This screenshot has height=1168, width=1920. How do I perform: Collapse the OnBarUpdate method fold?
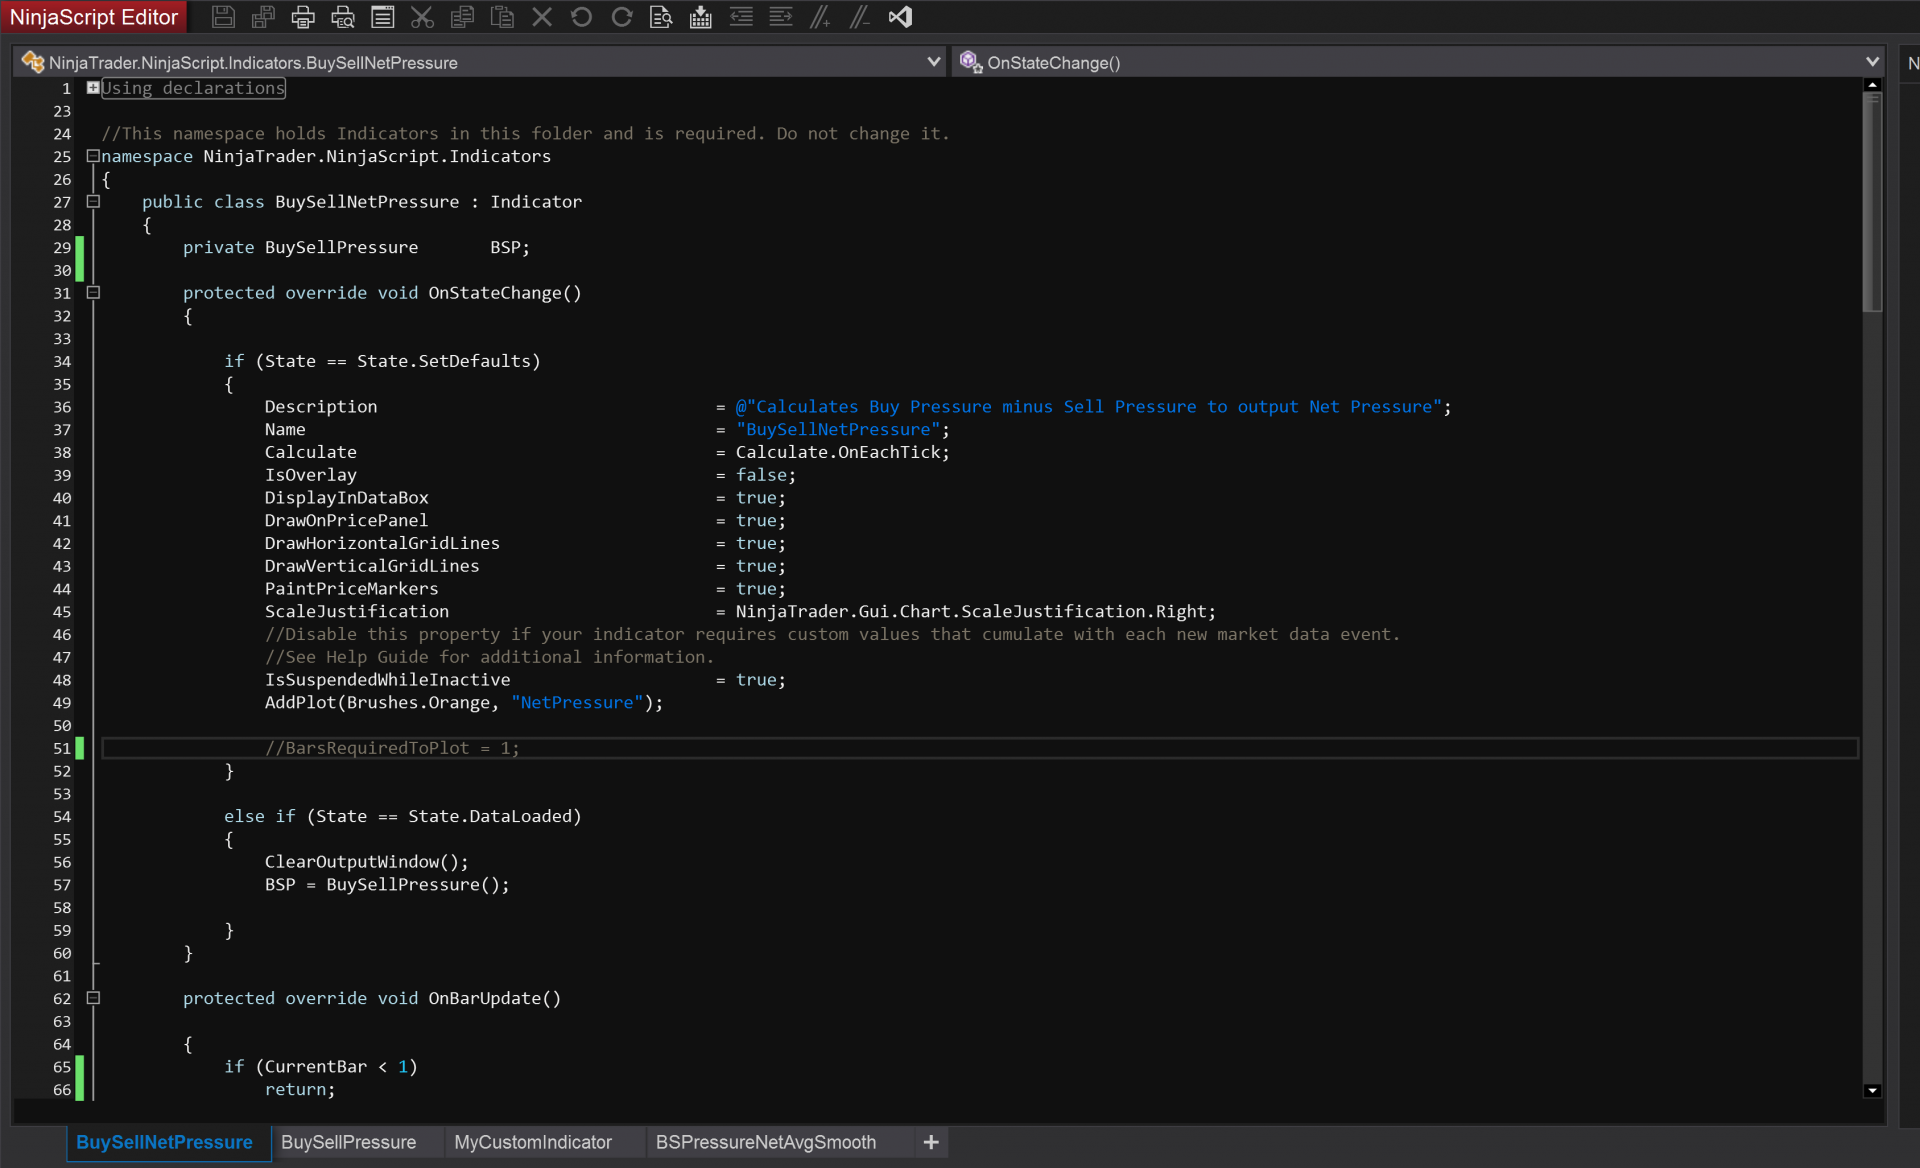tap(93, 998)
